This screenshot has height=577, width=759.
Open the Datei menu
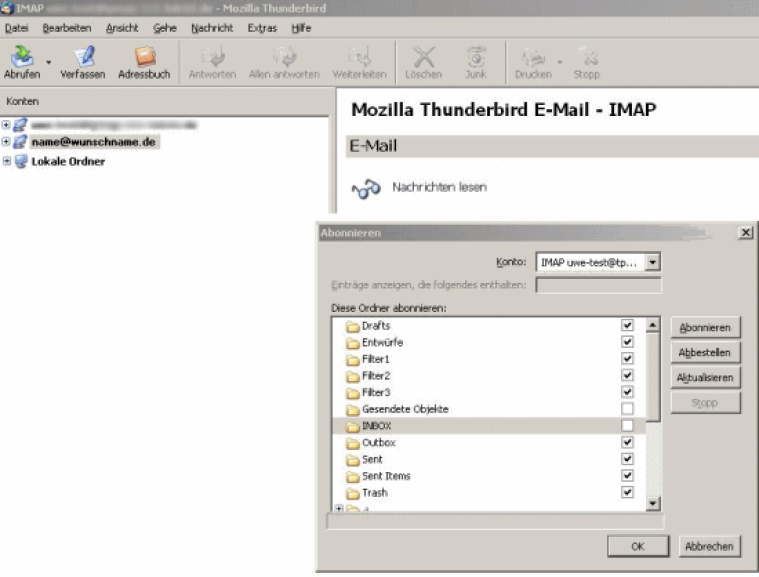[x=16, y=28]
